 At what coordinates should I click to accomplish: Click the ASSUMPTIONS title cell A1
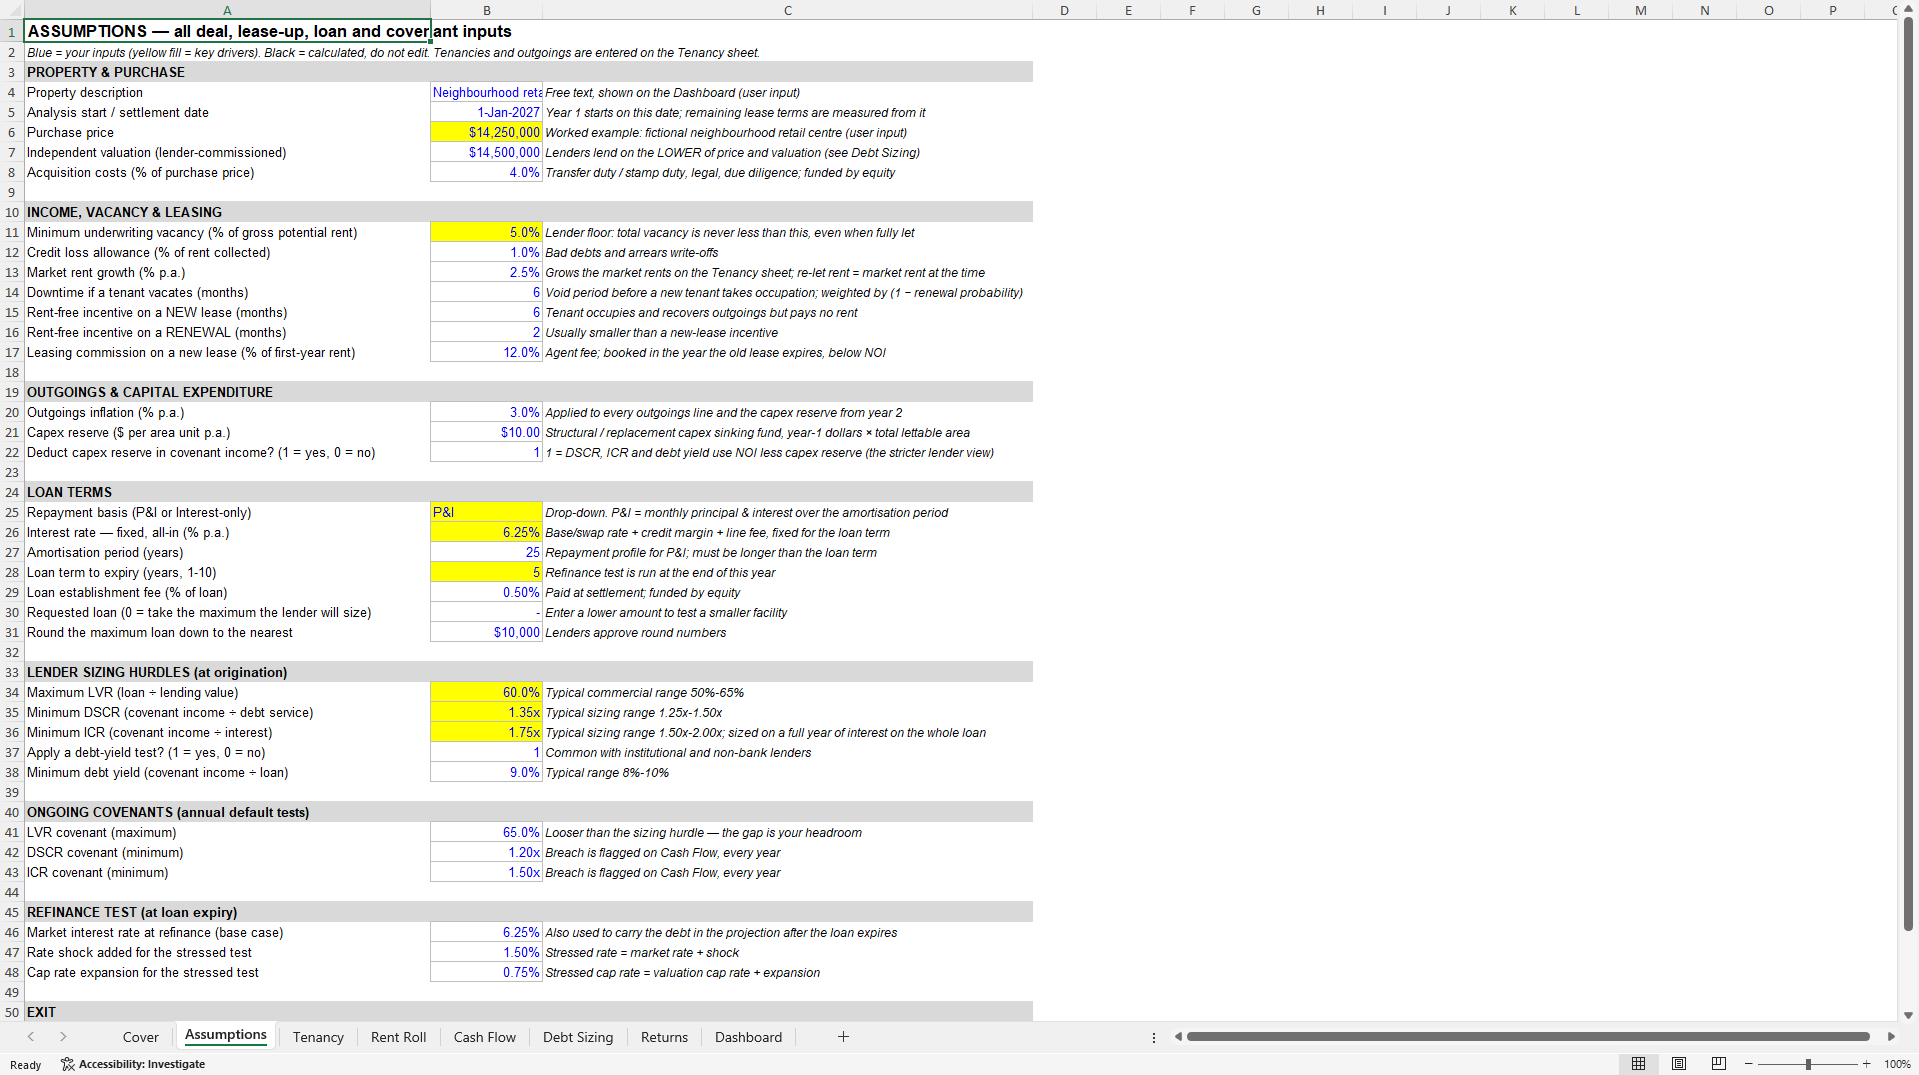click(227, 31)
